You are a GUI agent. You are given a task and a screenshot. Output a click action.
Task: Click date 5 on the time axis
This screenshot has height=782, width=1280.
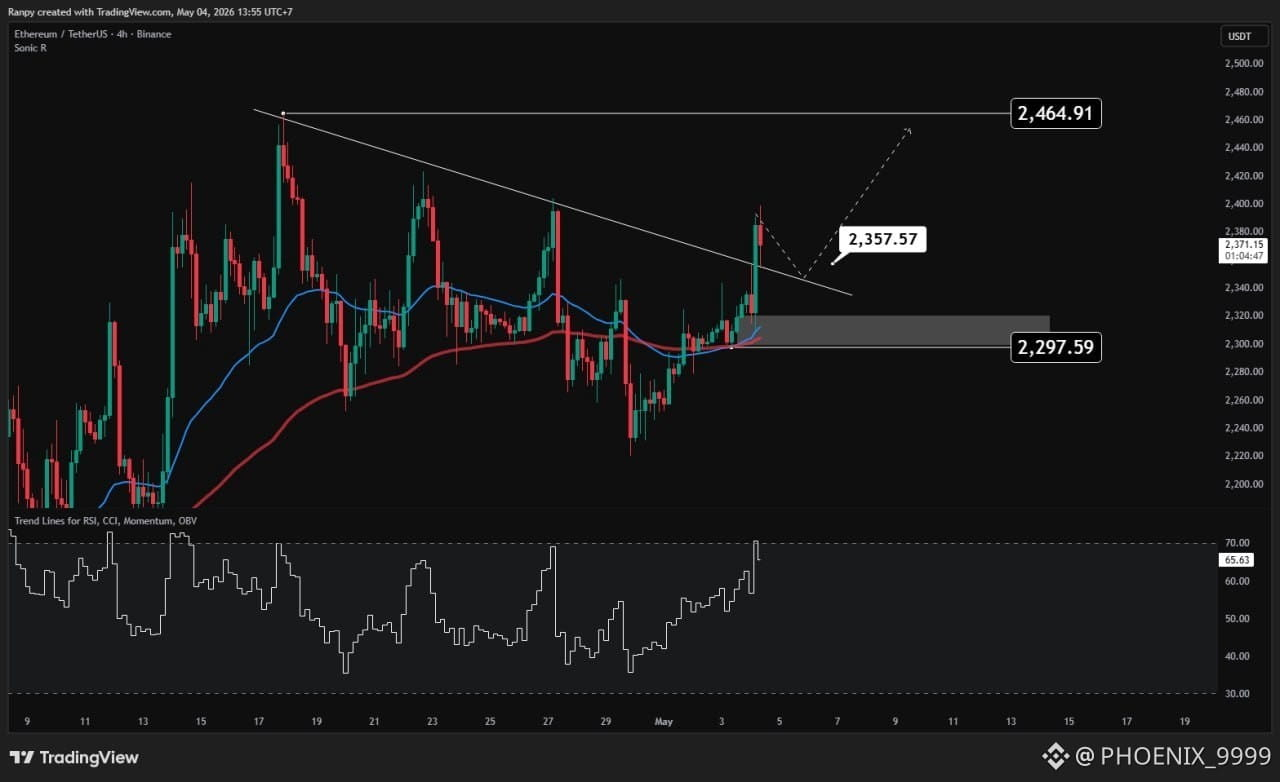pyautogui.click(x=781, y=720)
